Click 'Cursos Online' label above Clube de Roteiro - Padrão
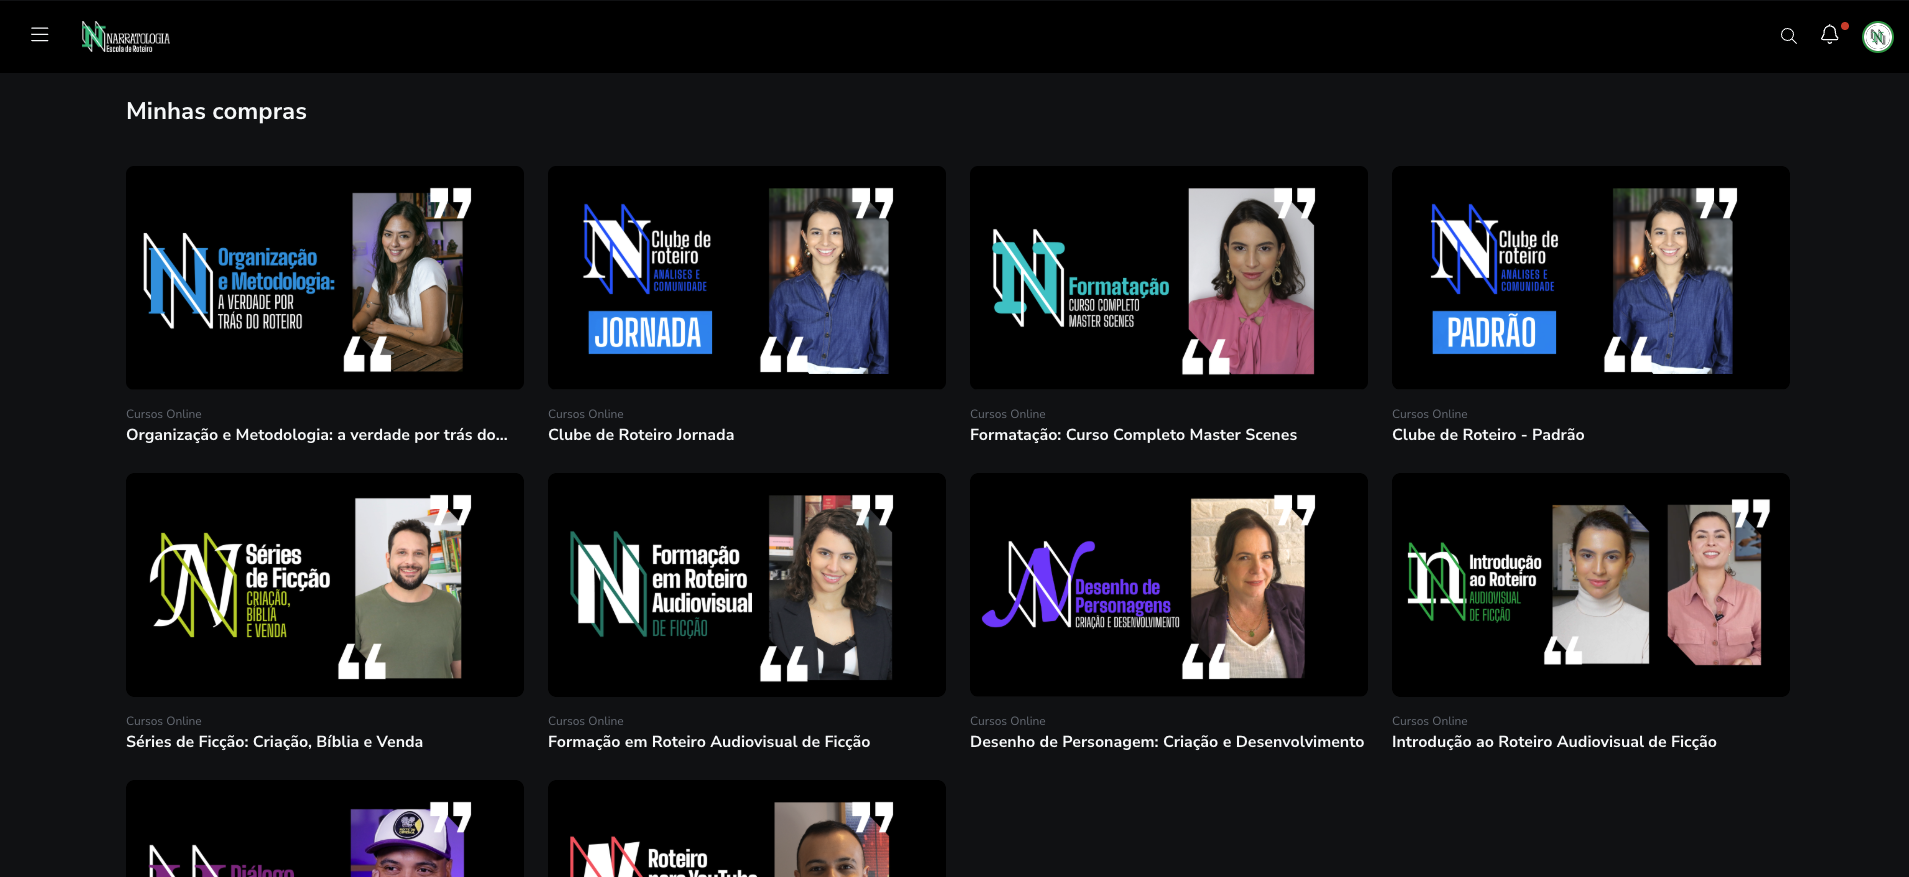The width and height of the screenshot is (1909, 877). click(1430, 414)
